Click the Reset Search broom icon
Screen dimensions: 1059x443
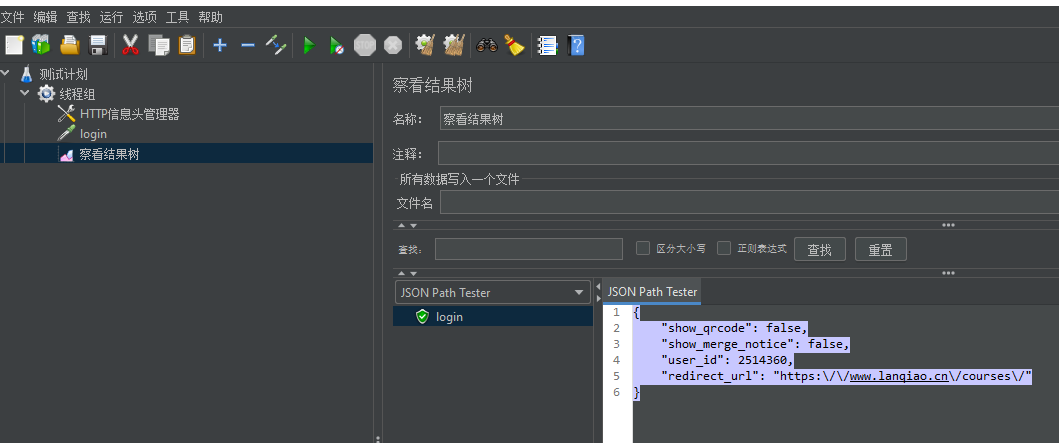tap(515, 45)
